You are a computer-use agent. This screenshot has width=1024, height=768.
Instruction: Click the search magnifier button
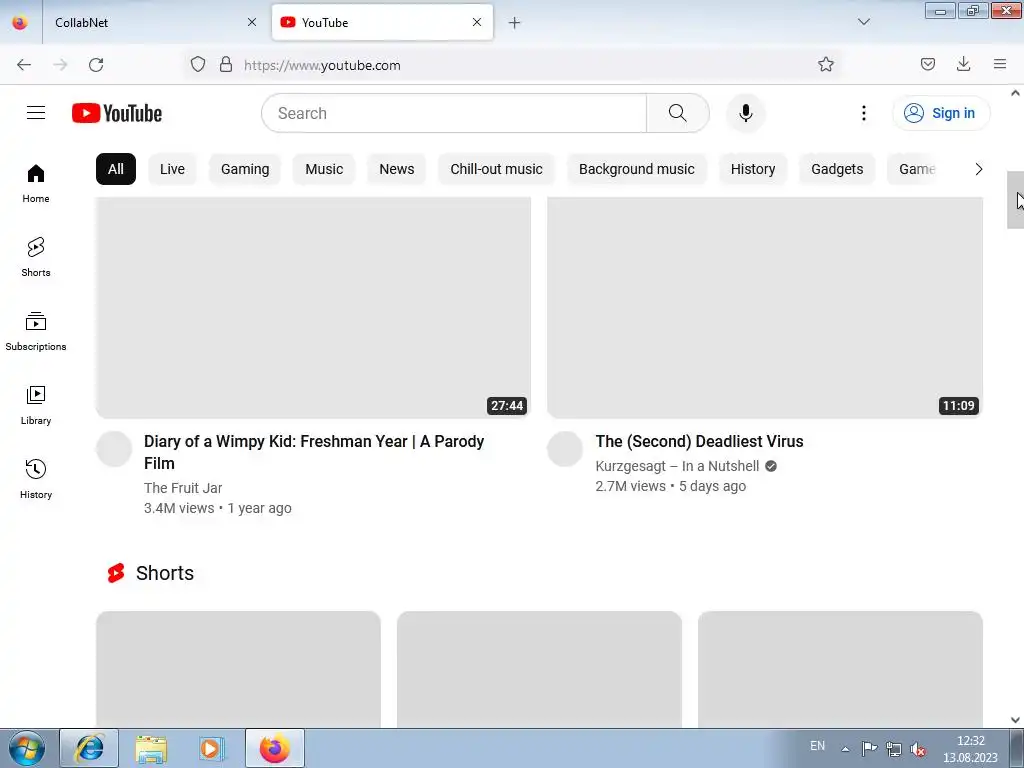click(x=677, y=113)
